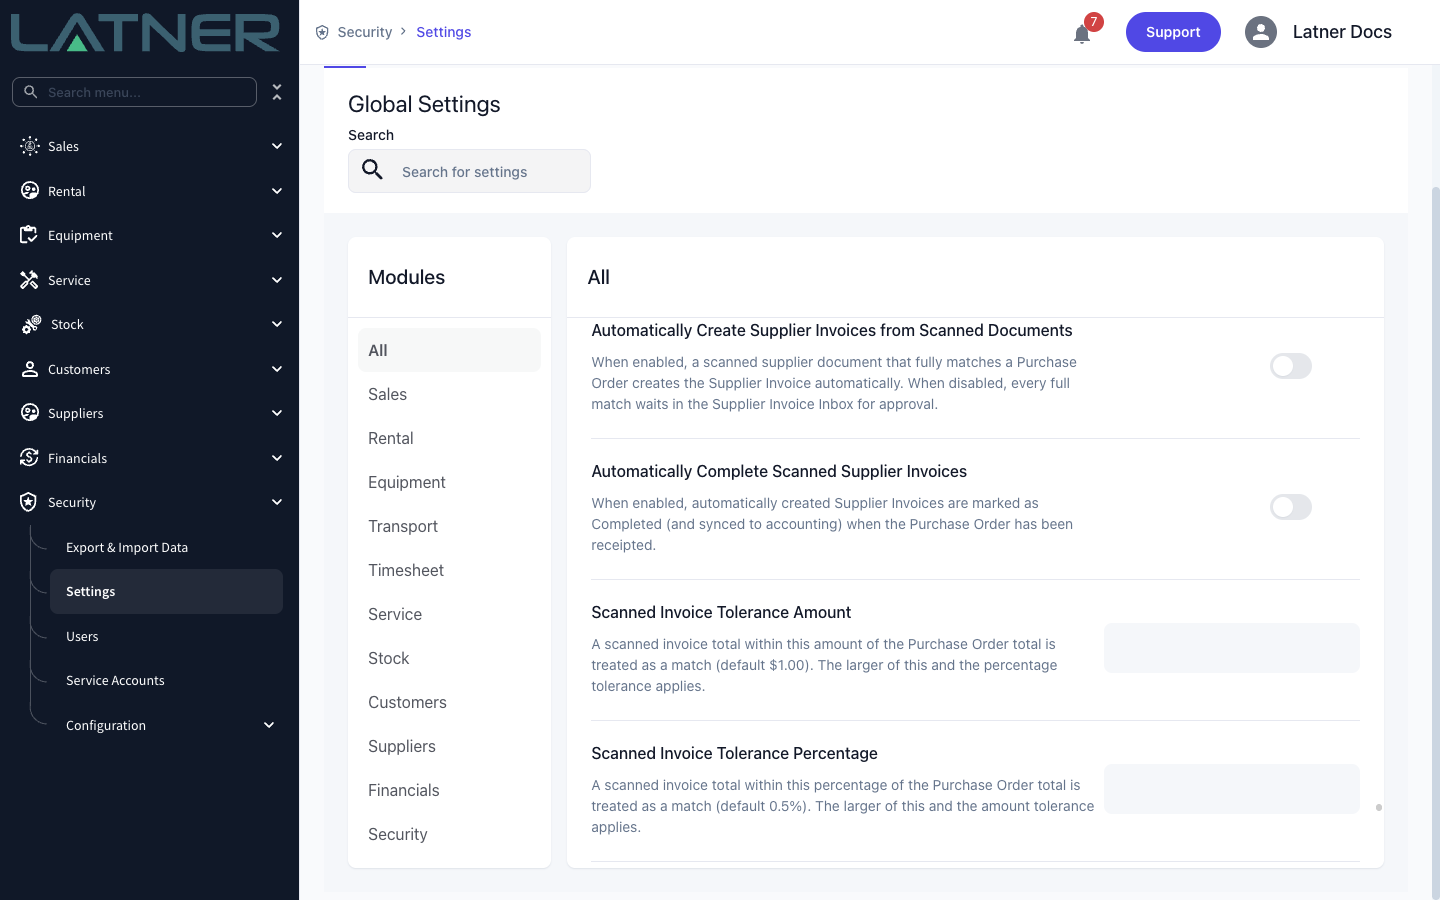The width and height of the screenshot is (1440, 900).
Task: Collapse the sidebar menu with the collapse icon
Action: point(277,92)
